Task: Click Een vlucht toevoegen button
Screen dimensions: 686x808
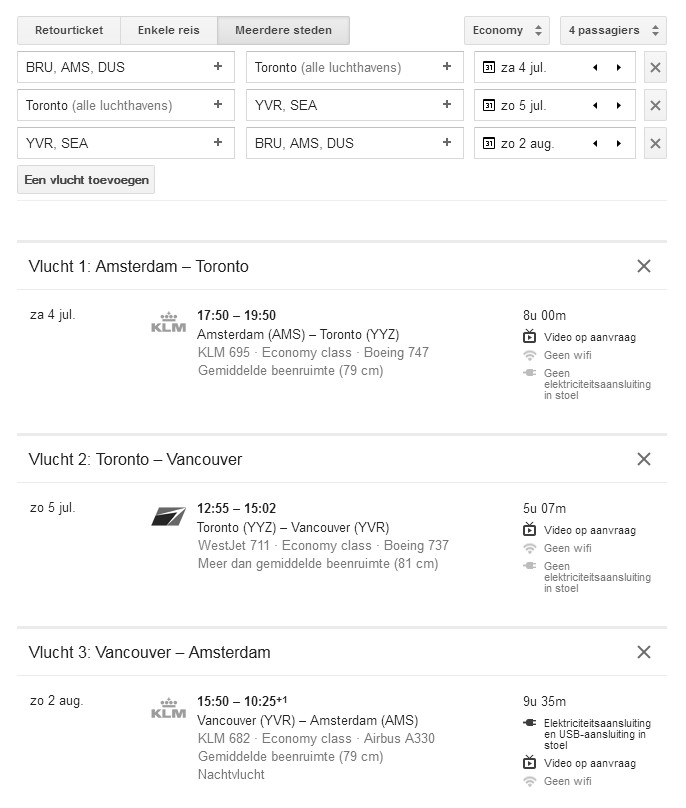Action: point(86,180)
